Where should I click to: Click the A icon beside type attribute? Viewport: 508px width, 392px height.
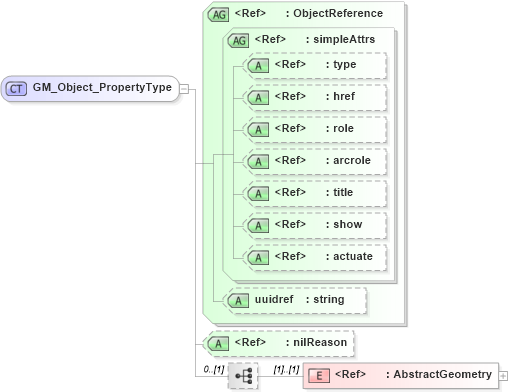[x=258, y=66]
